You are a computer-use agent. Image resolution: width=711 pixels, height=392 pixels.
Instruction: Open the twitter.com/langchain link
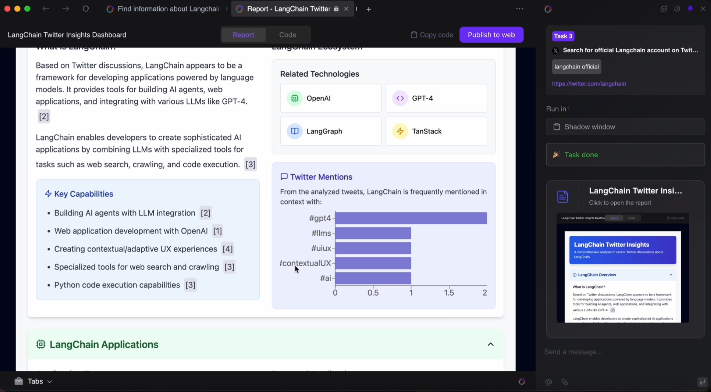click(589, 84)
